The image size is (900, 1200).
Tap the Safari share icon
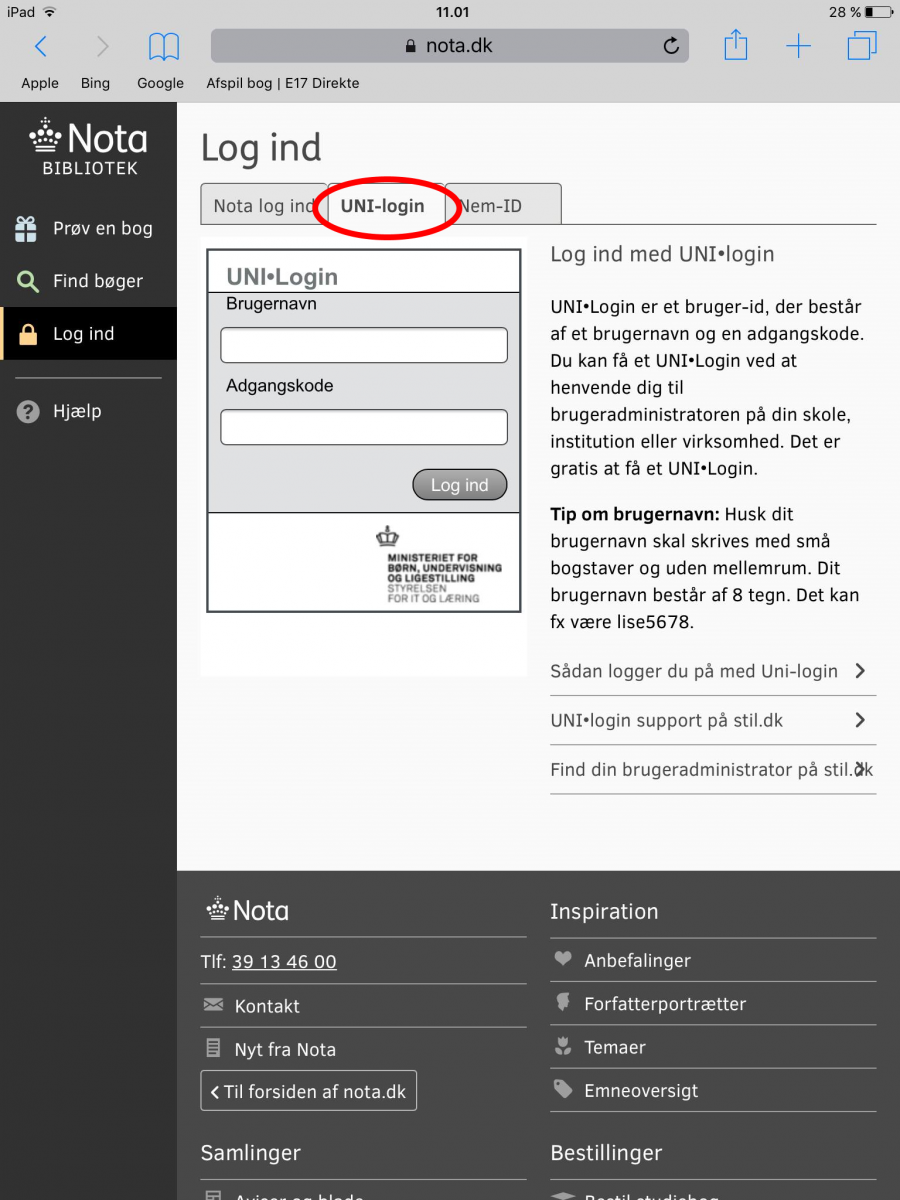point(736,46)
